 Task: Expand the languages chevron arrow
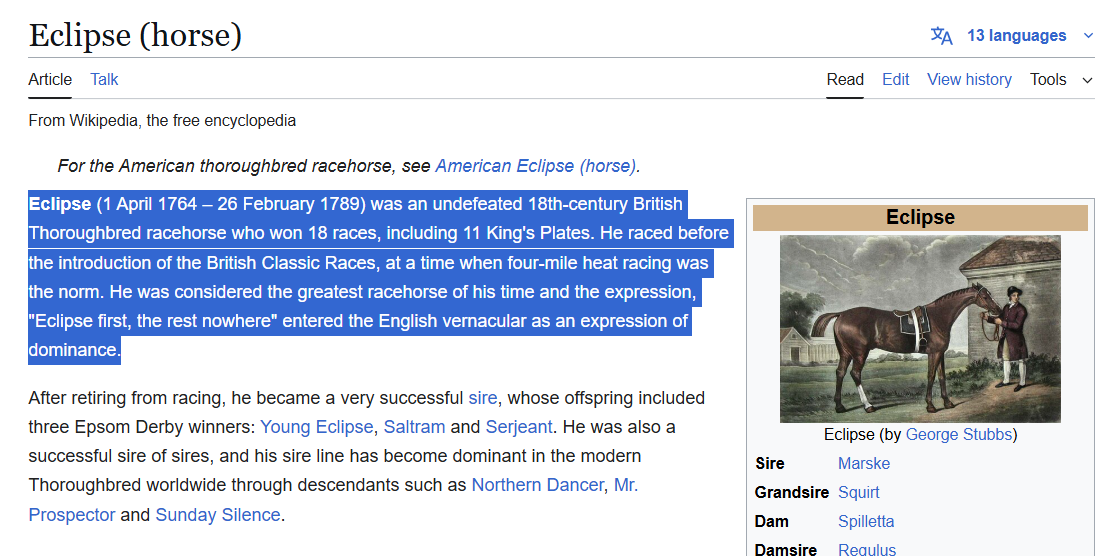pyautogui.click(x=1088, y=36)
